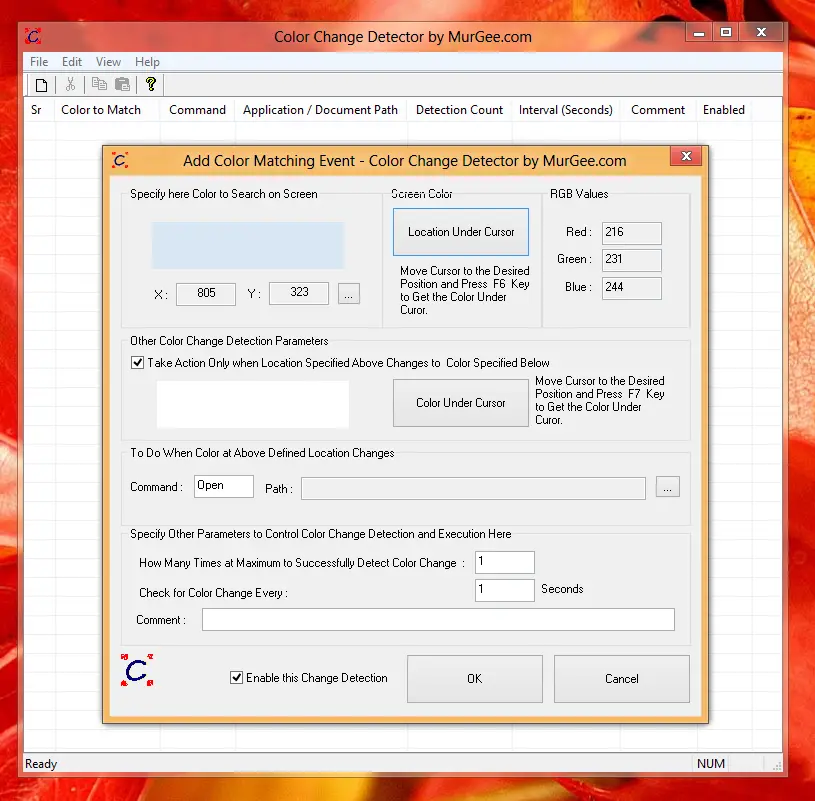Click the Paste icon on the toolbar

pos(121,84)
